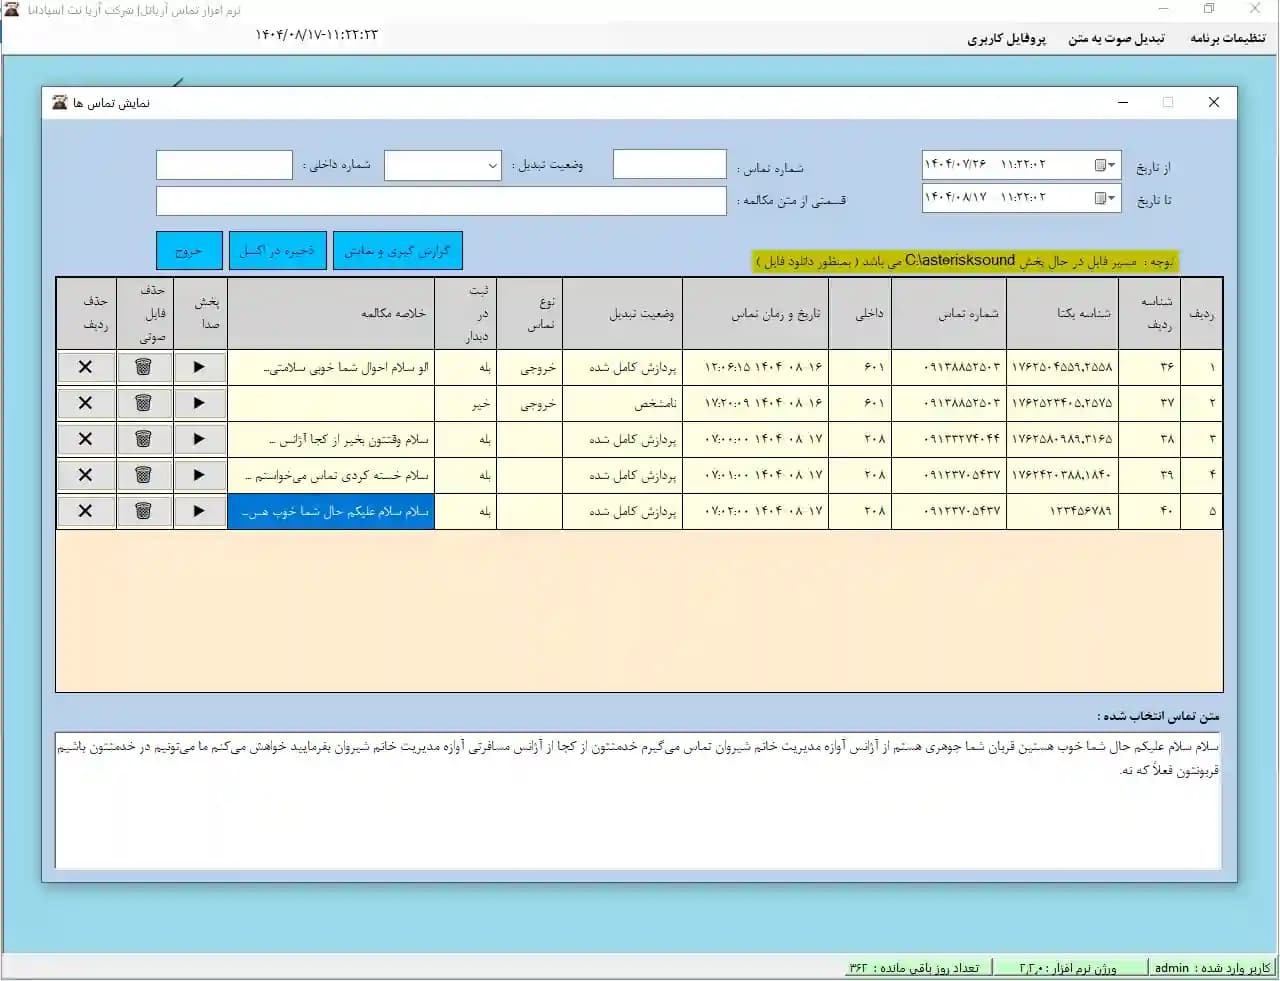Delete audio file of row 37
This screenshot has width=1280, height=981.
click(144, 403)
